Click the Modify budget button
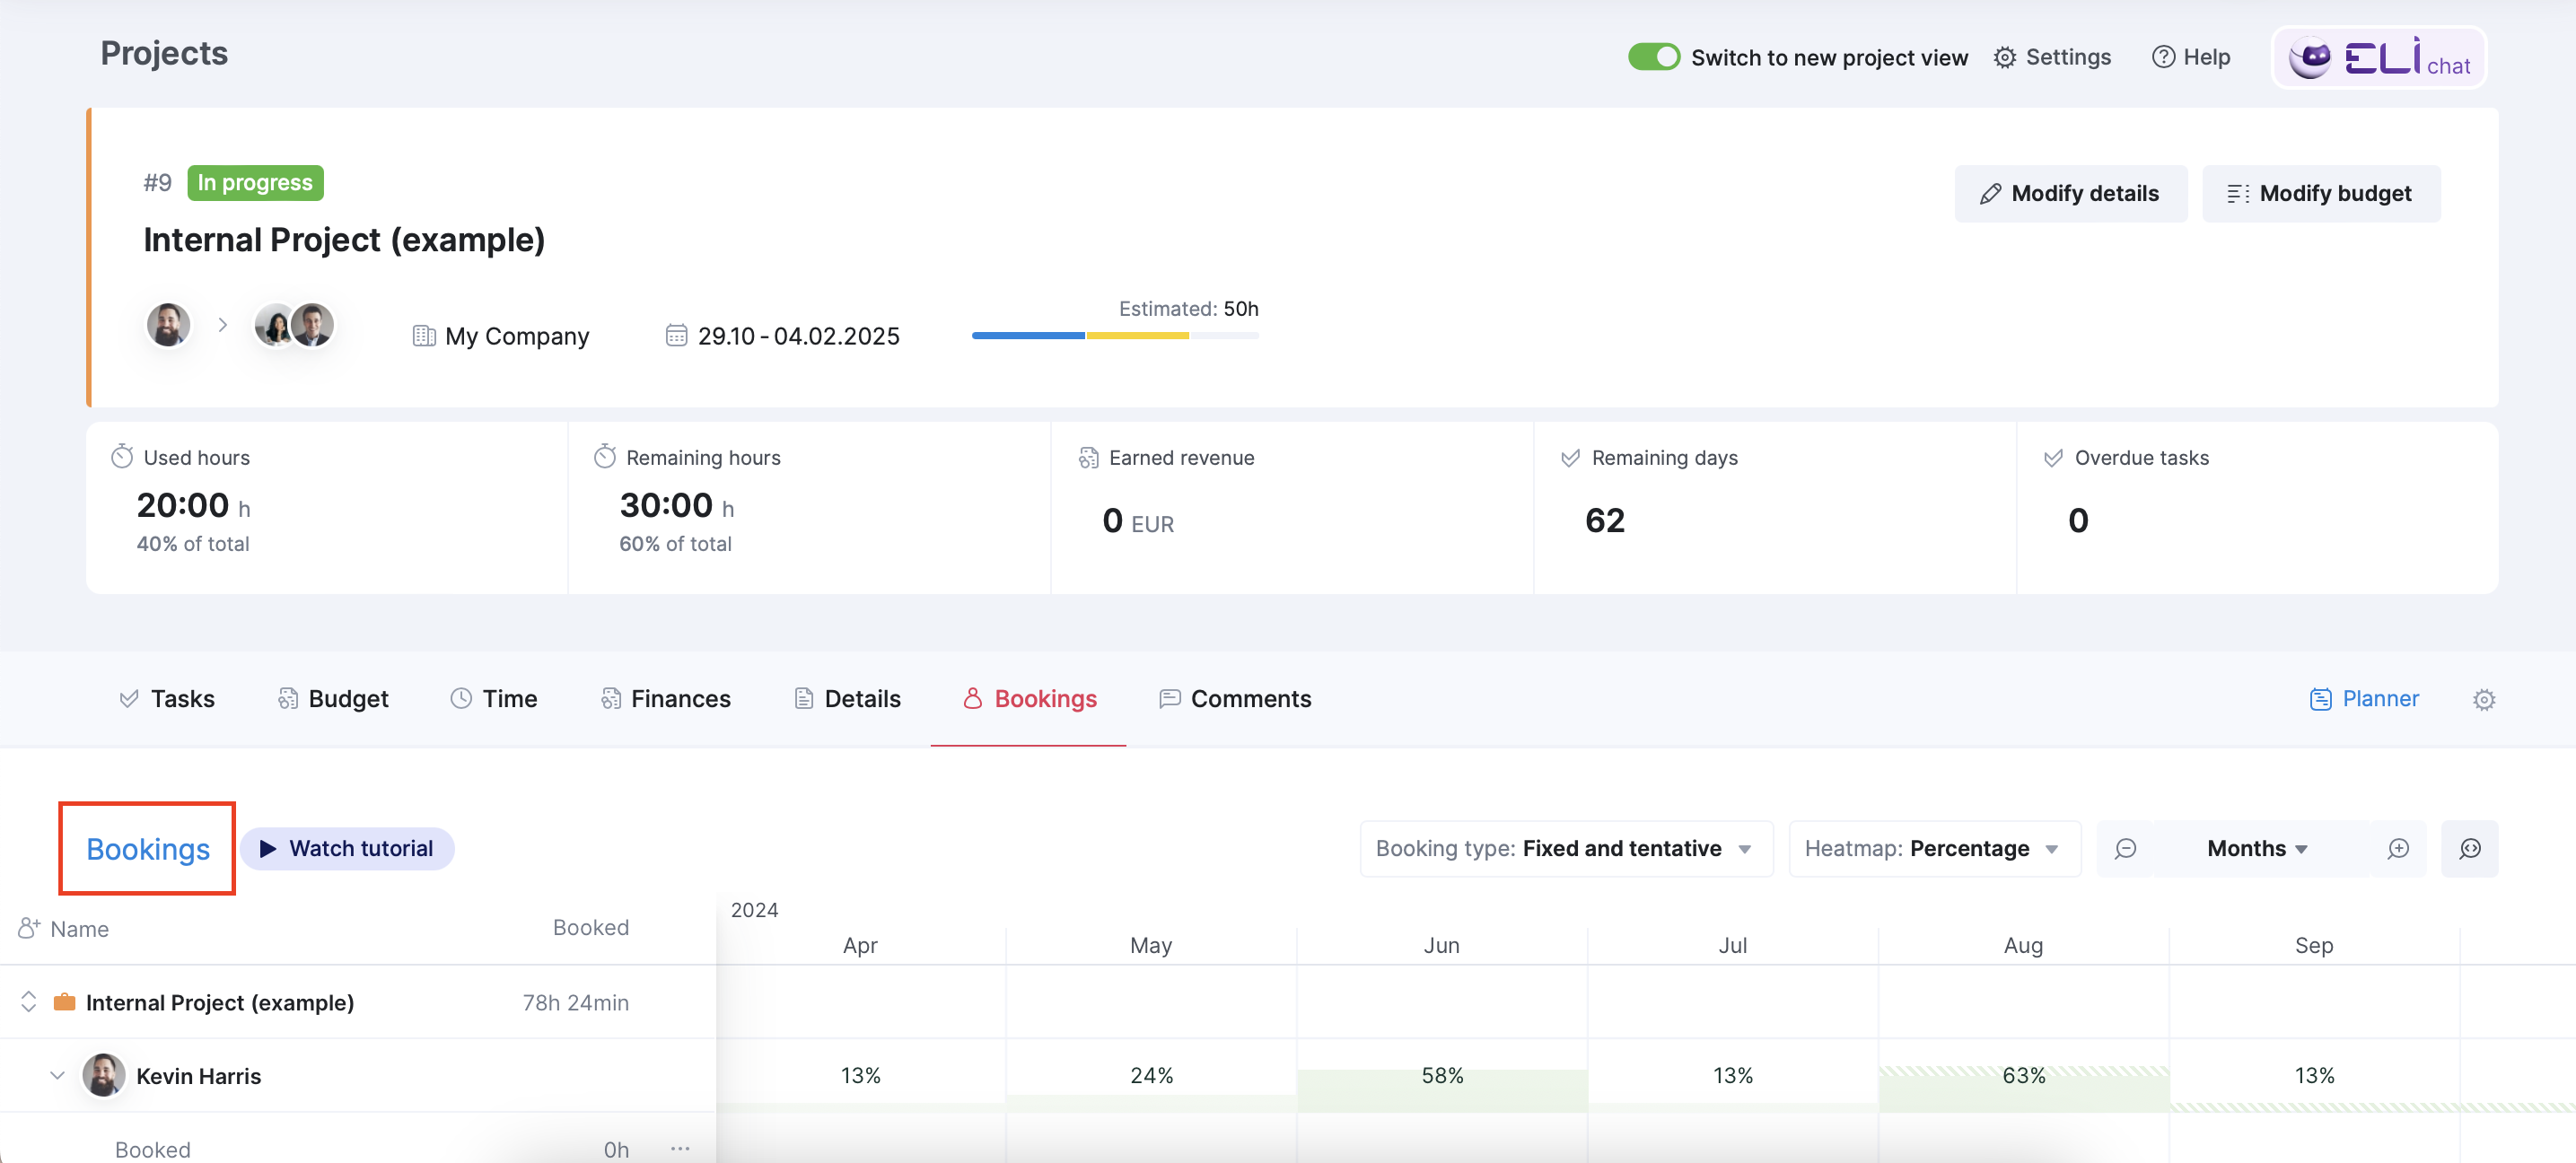 click(x=2320, y=193)
